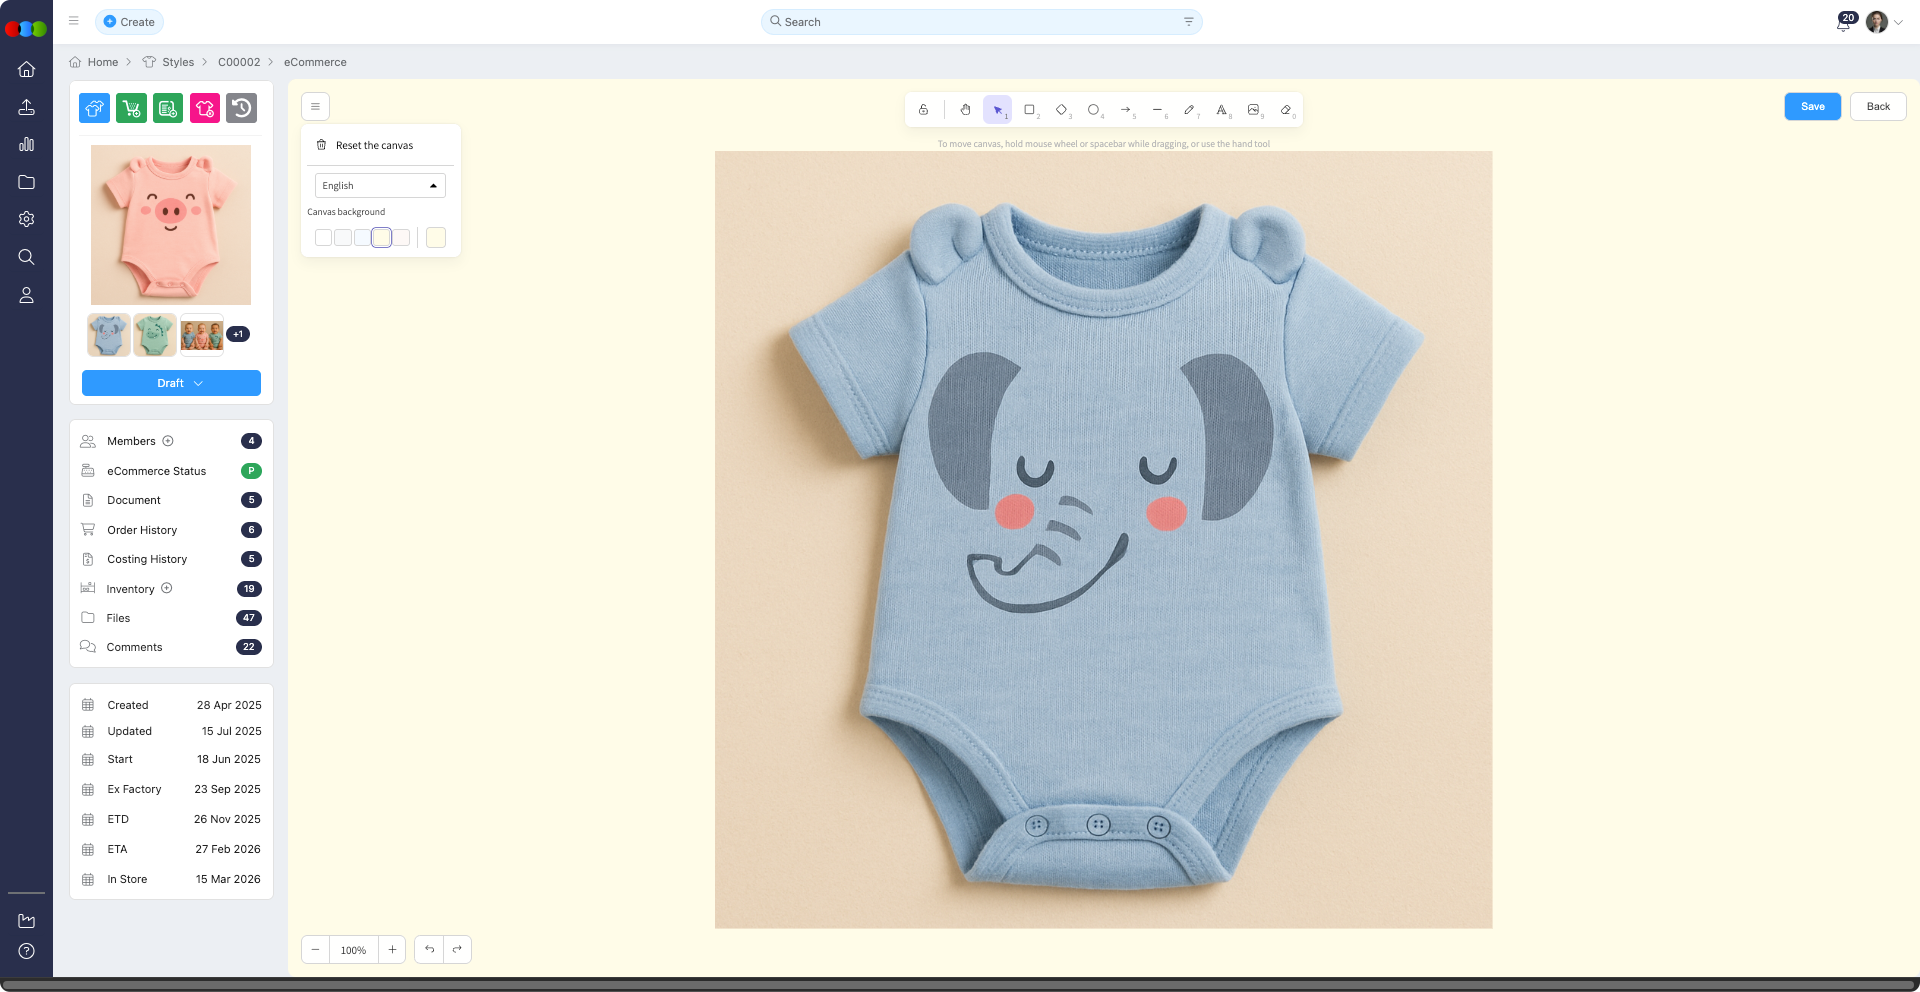
Task: Click the gray history clock icon
Action: point(241,108)
